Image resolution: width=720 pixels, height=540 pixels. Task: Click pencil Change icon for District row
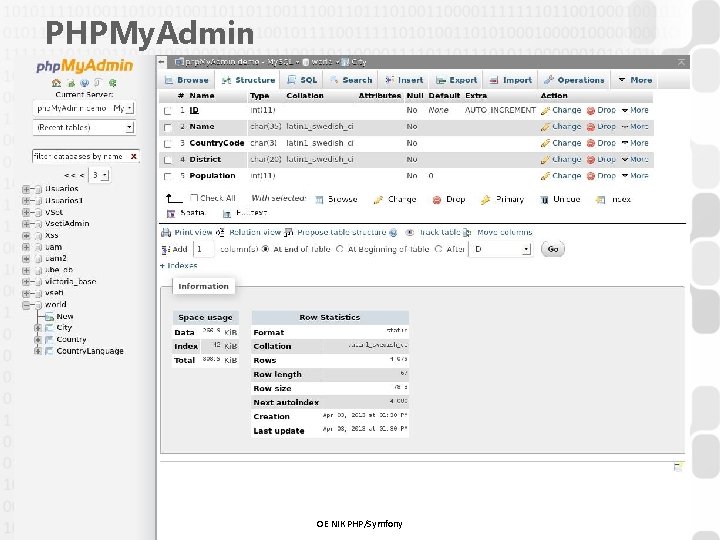545,160
